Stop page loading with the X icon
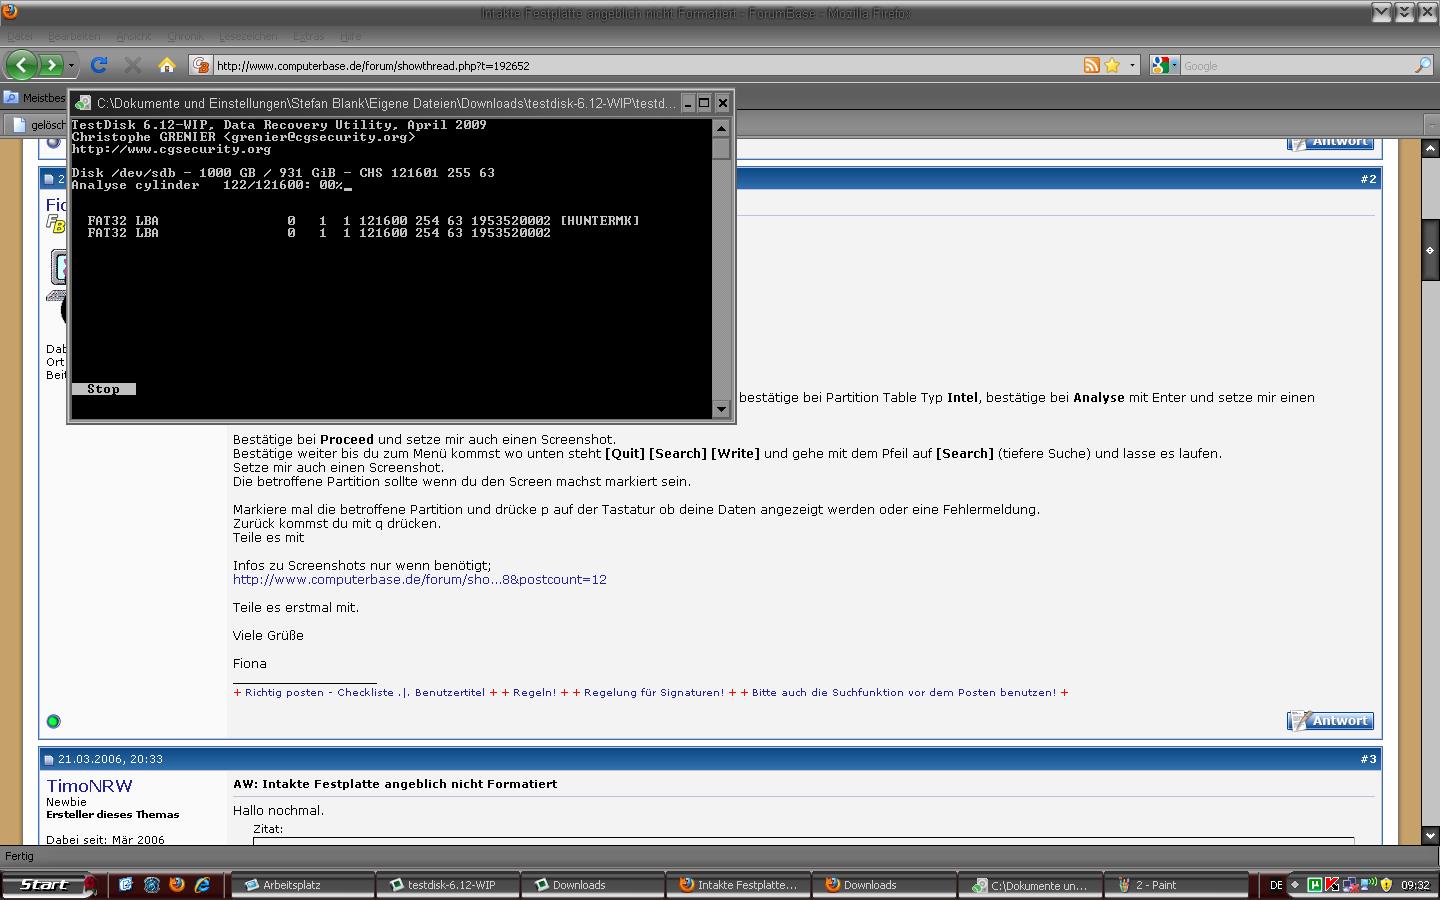Viewport: 1440px width, 900px height. point(132,65)
